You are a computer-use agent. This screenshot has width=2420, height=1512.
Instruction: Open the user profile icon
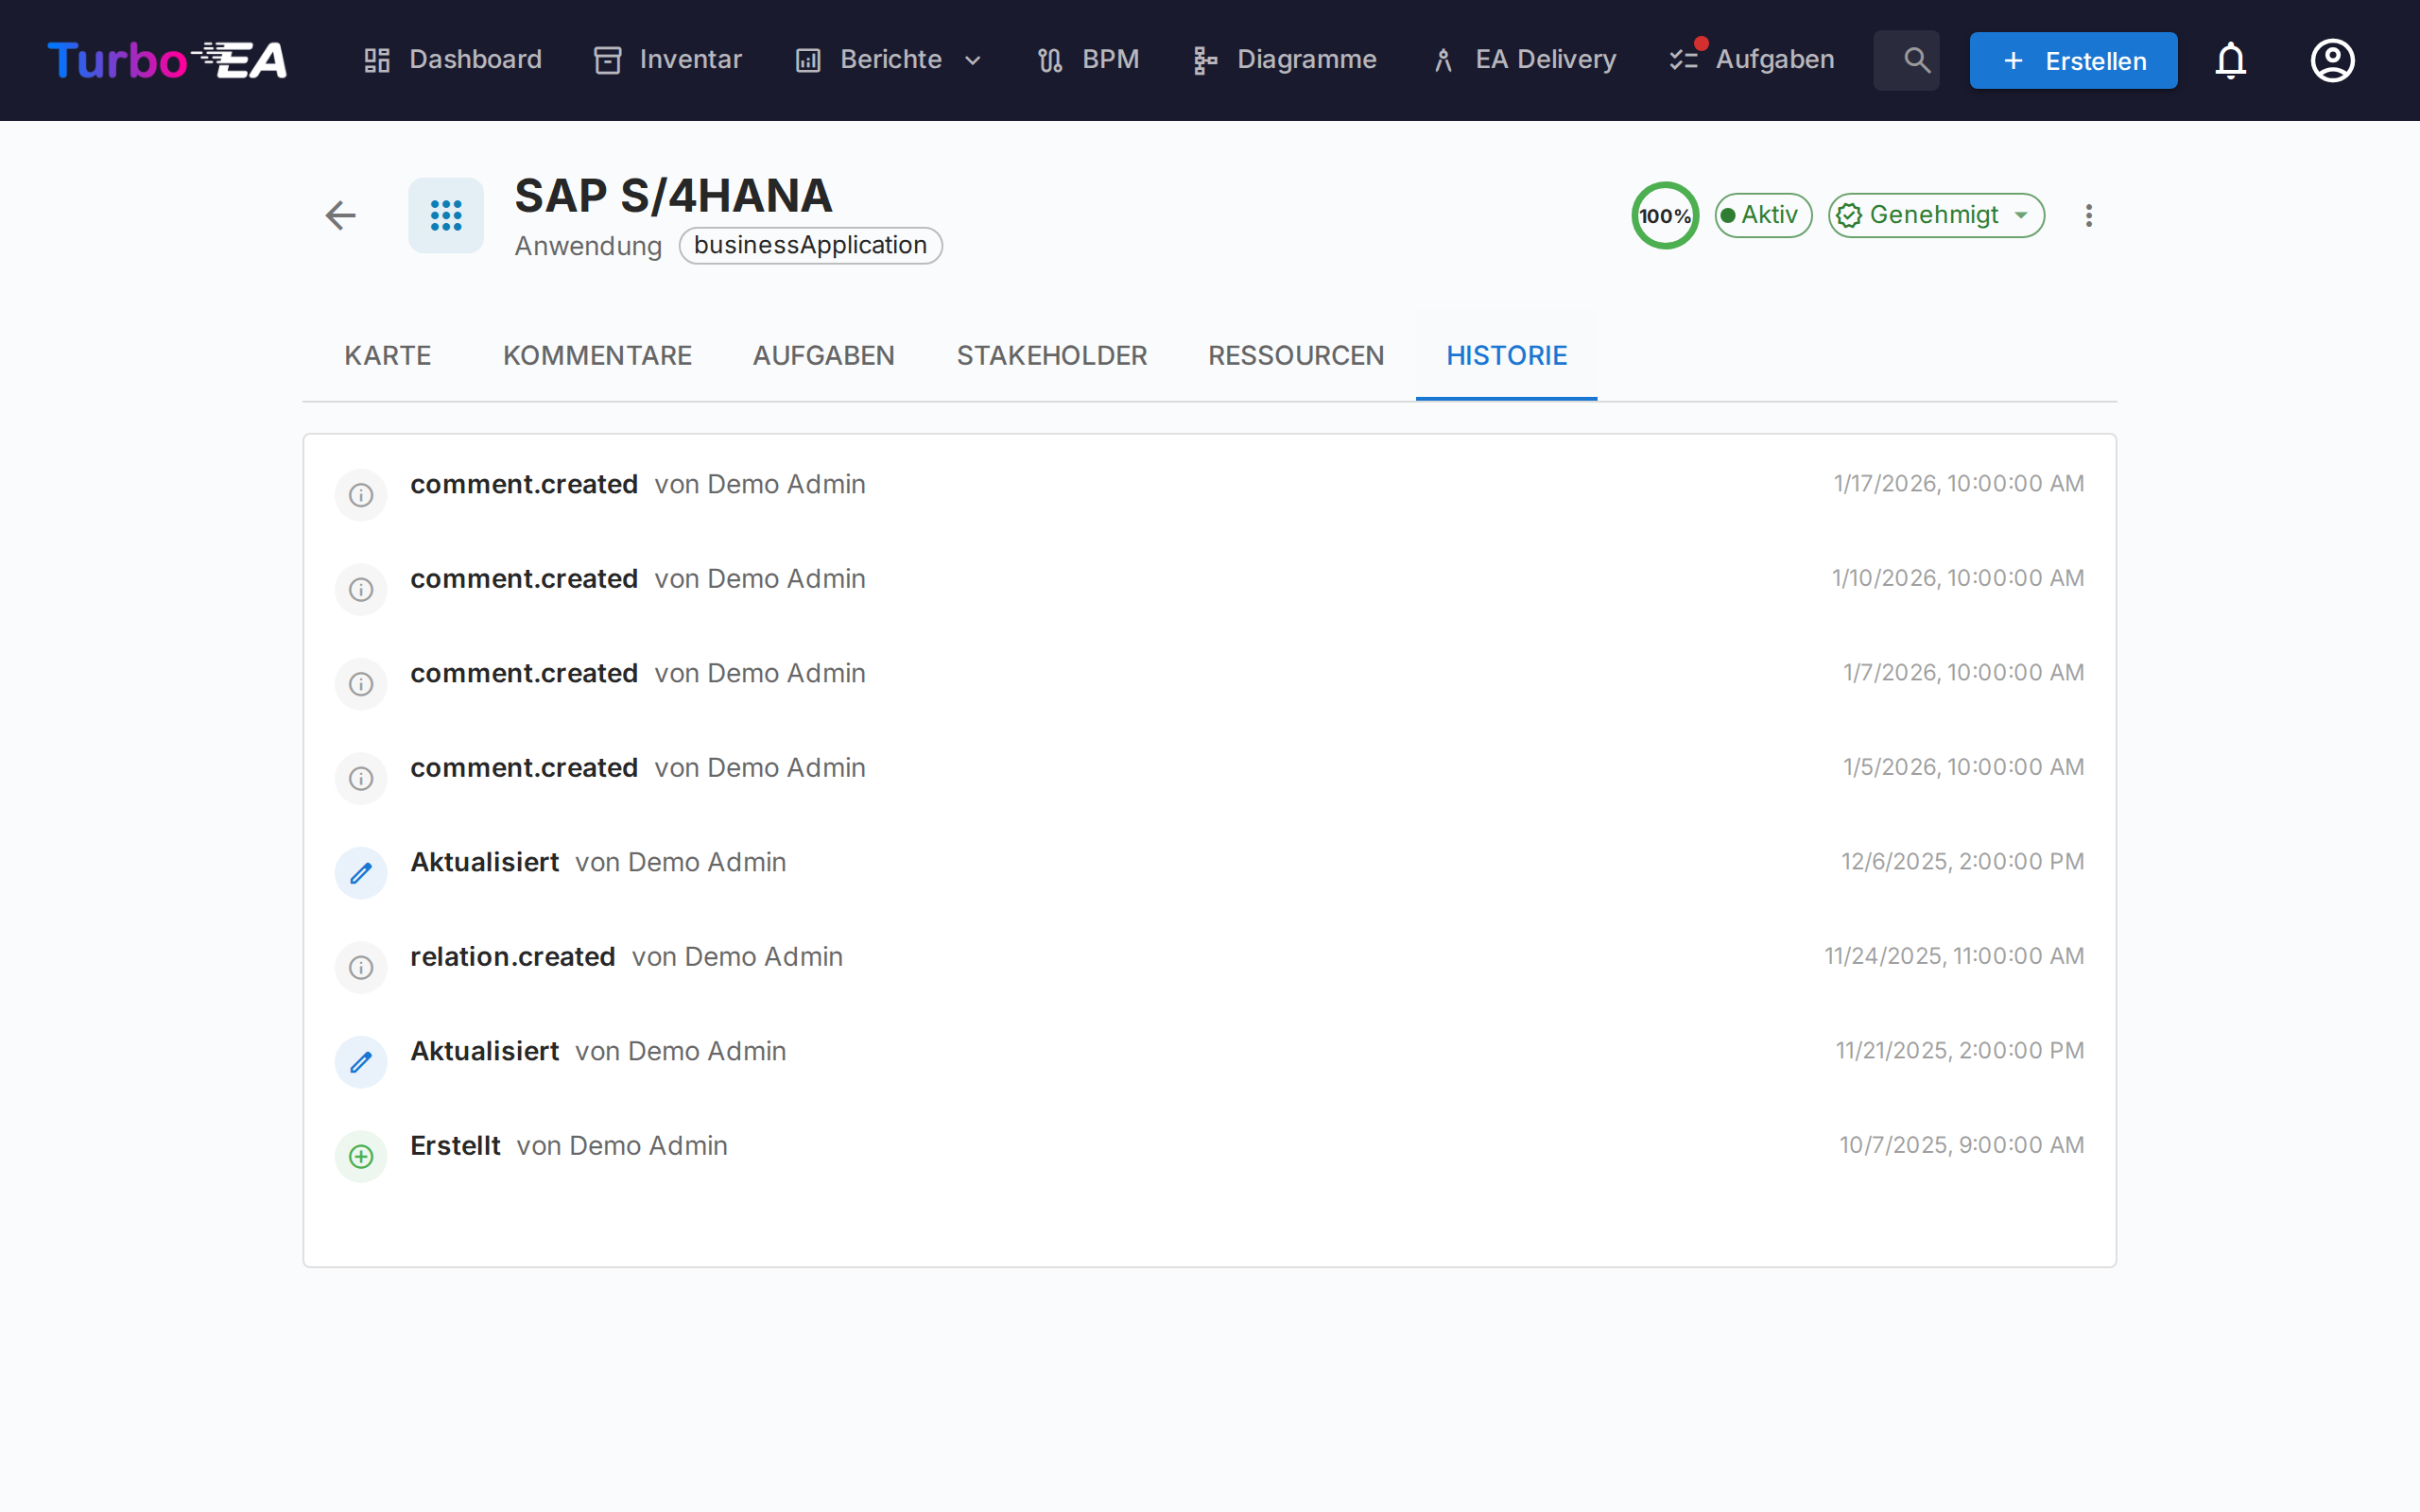point(2332,61)
